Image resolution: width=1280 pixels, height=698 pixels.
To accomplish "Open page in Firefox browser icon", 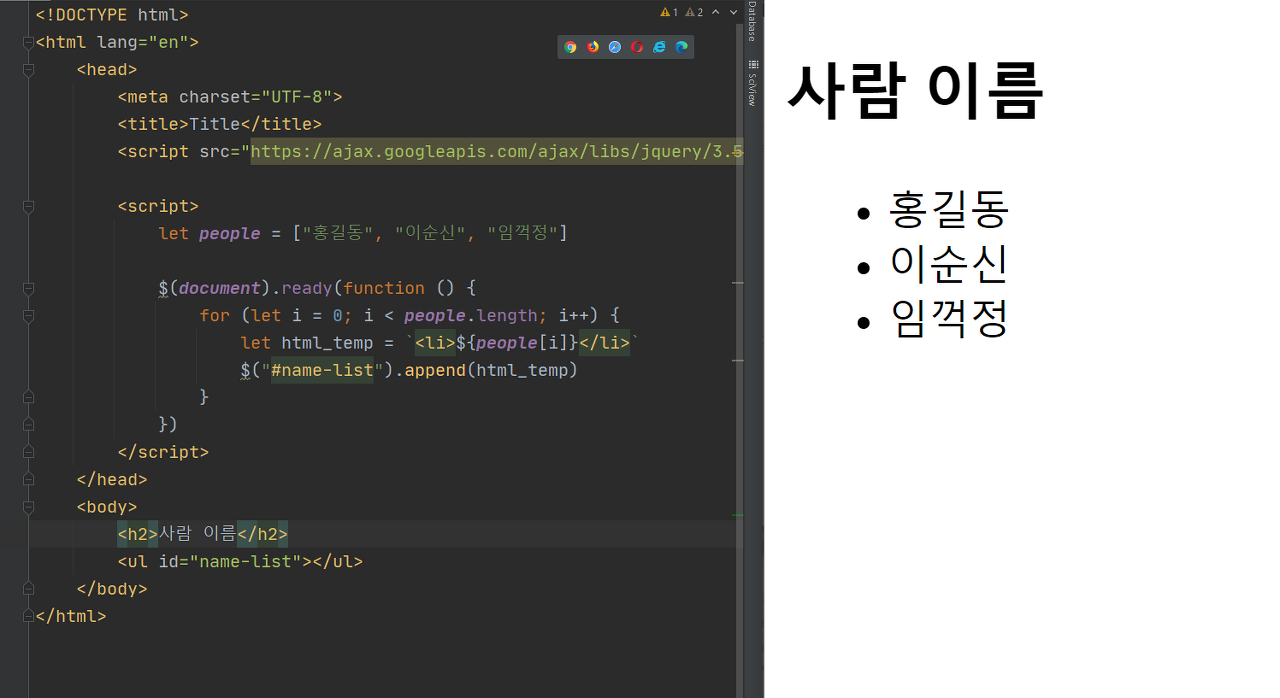I will 593,47.
